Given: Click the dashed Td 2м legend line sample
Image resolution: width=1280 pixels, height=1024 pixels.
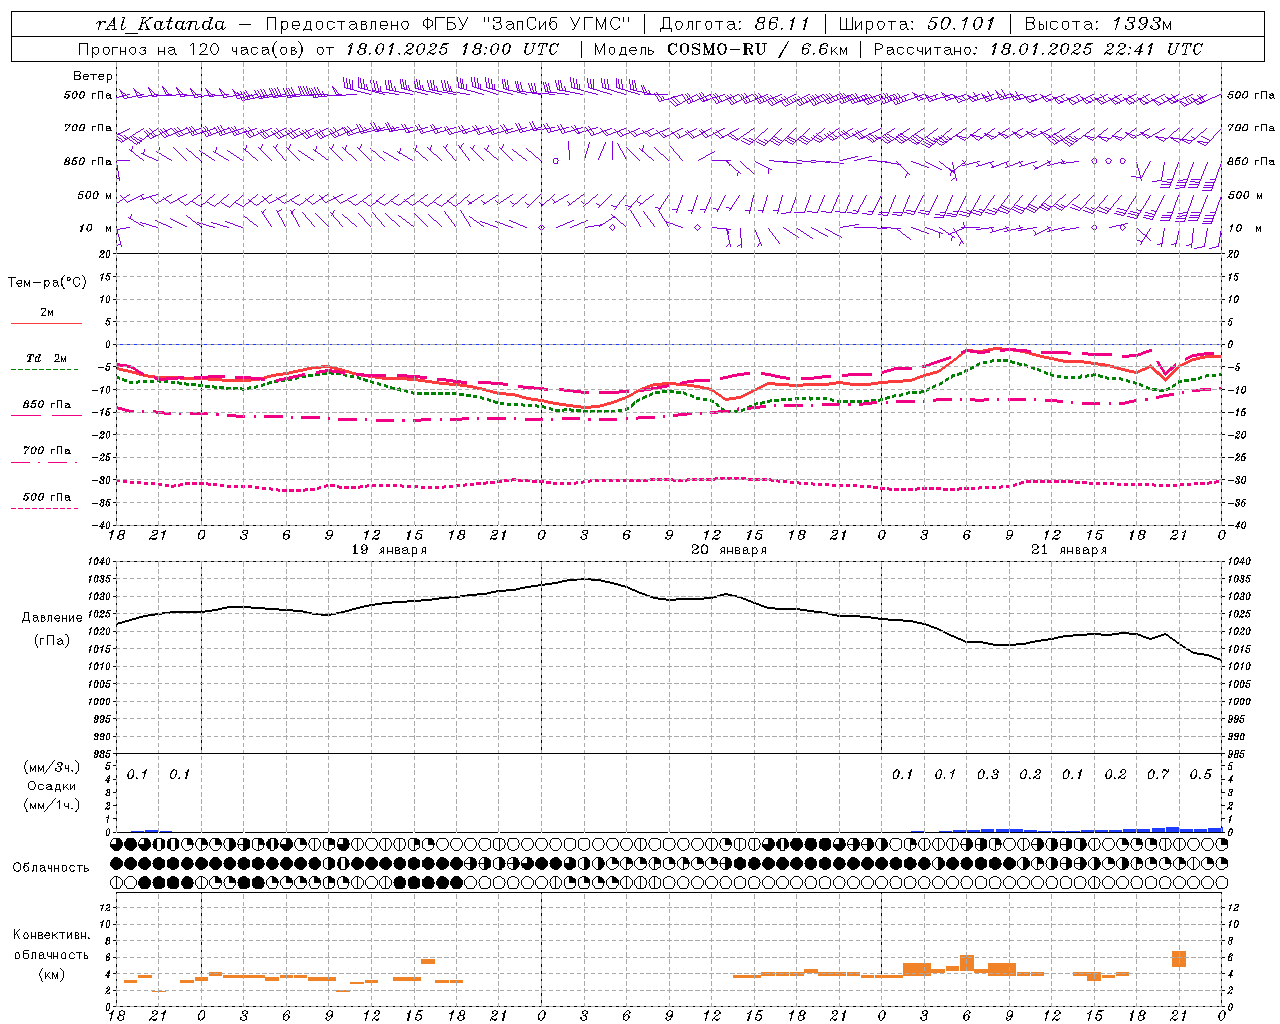Looking at the screenshot, I should click(x=45, y=370).
